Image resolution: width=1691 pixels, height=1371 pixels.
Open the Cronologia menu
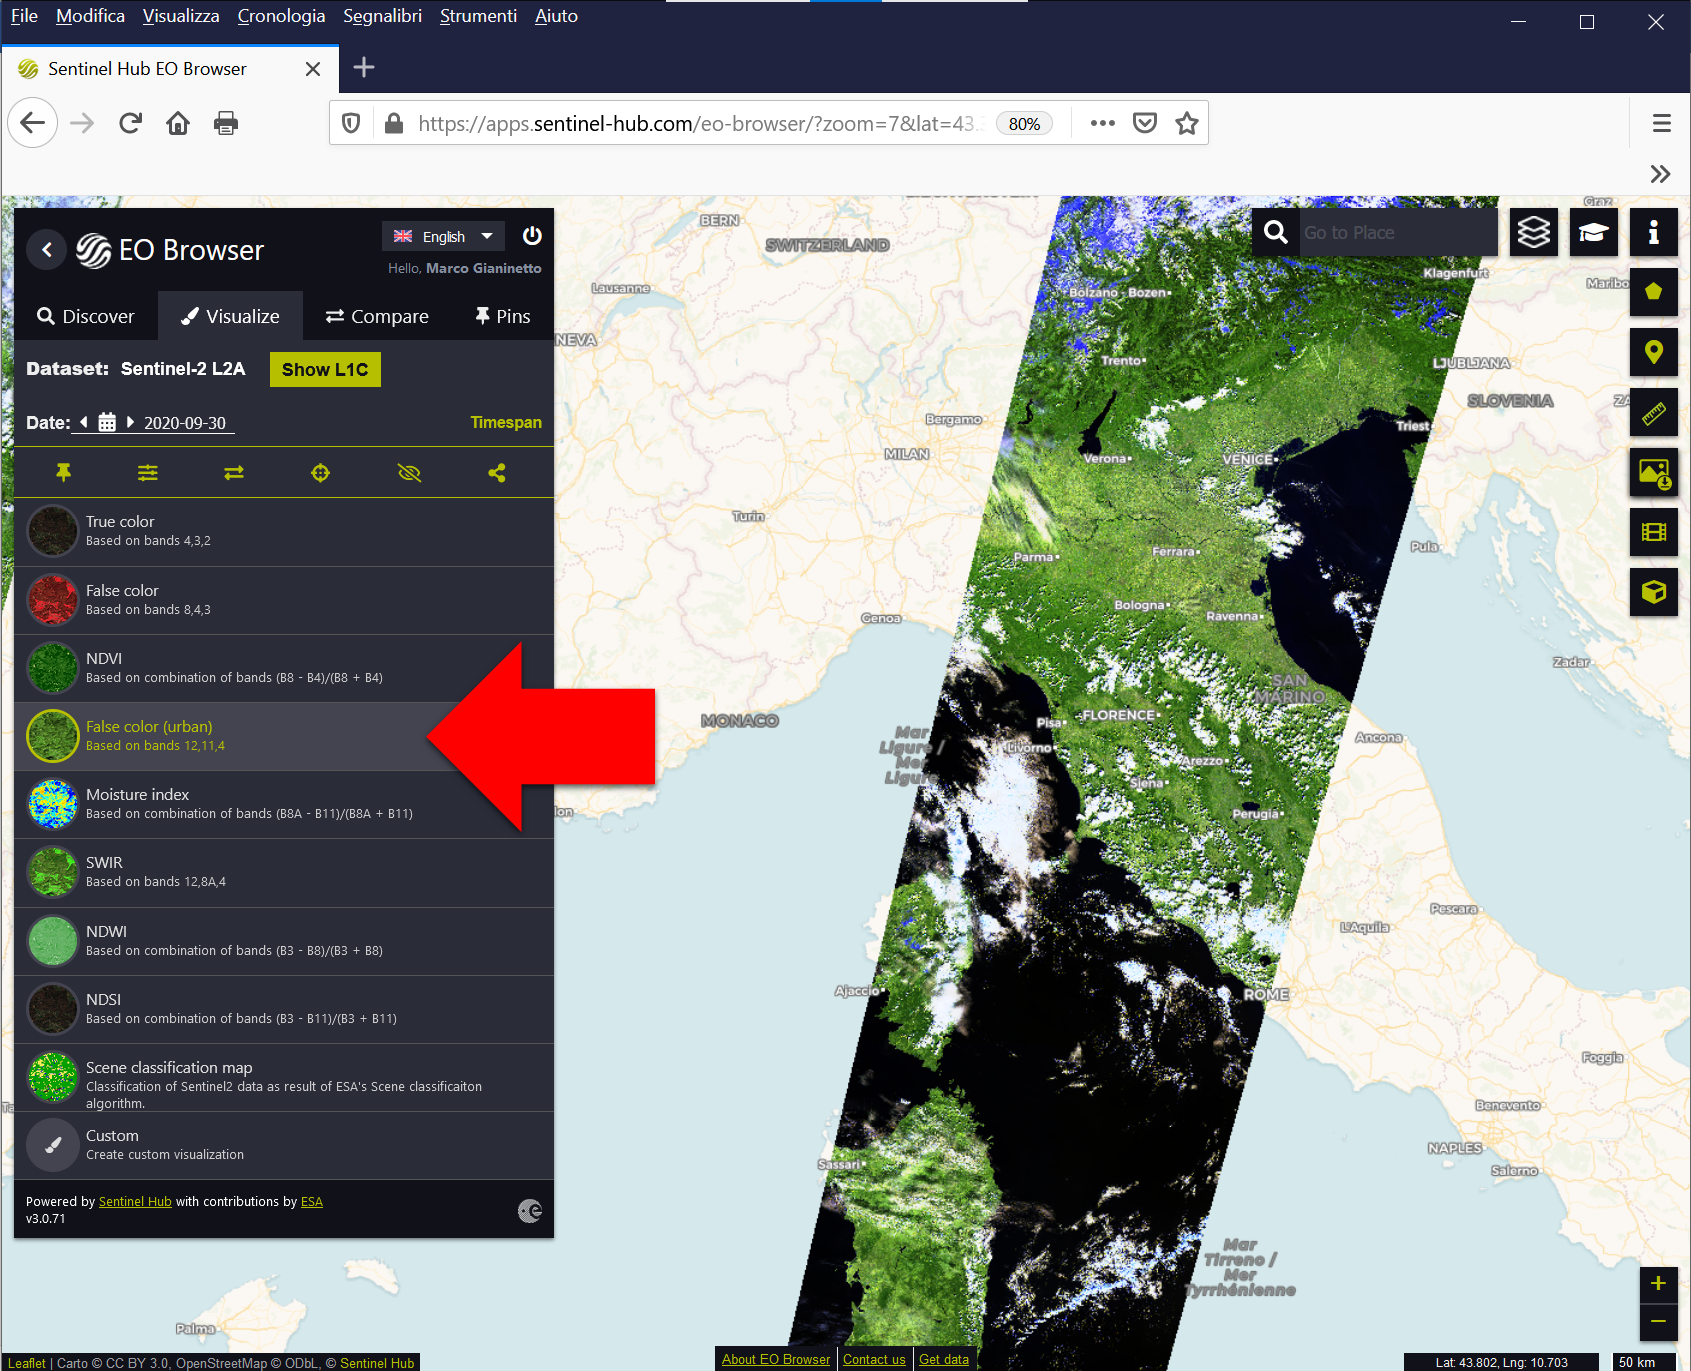tap(281, 16)
